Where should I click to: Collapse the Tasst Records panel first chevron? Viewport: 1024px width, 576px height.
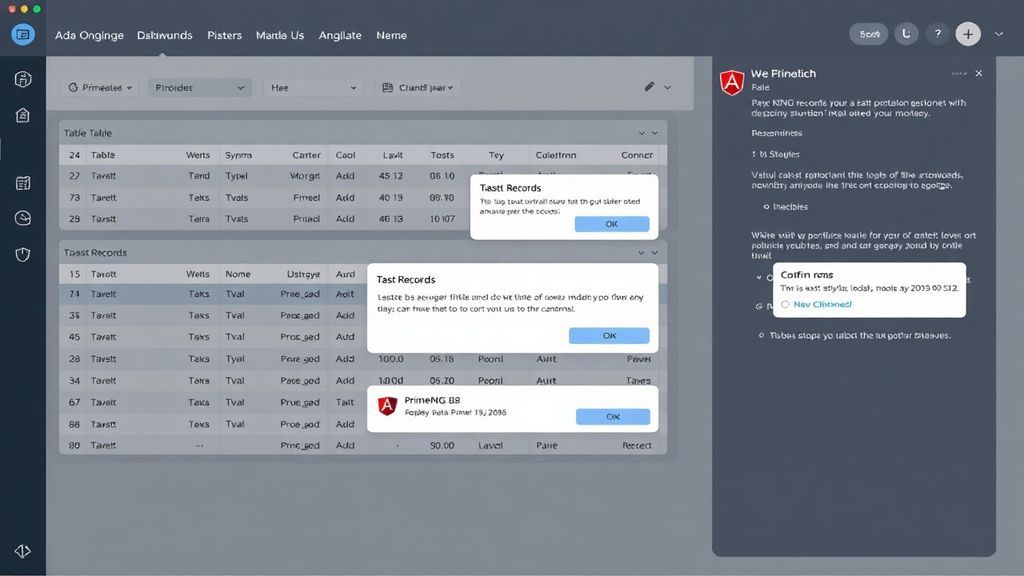[641, 253]
